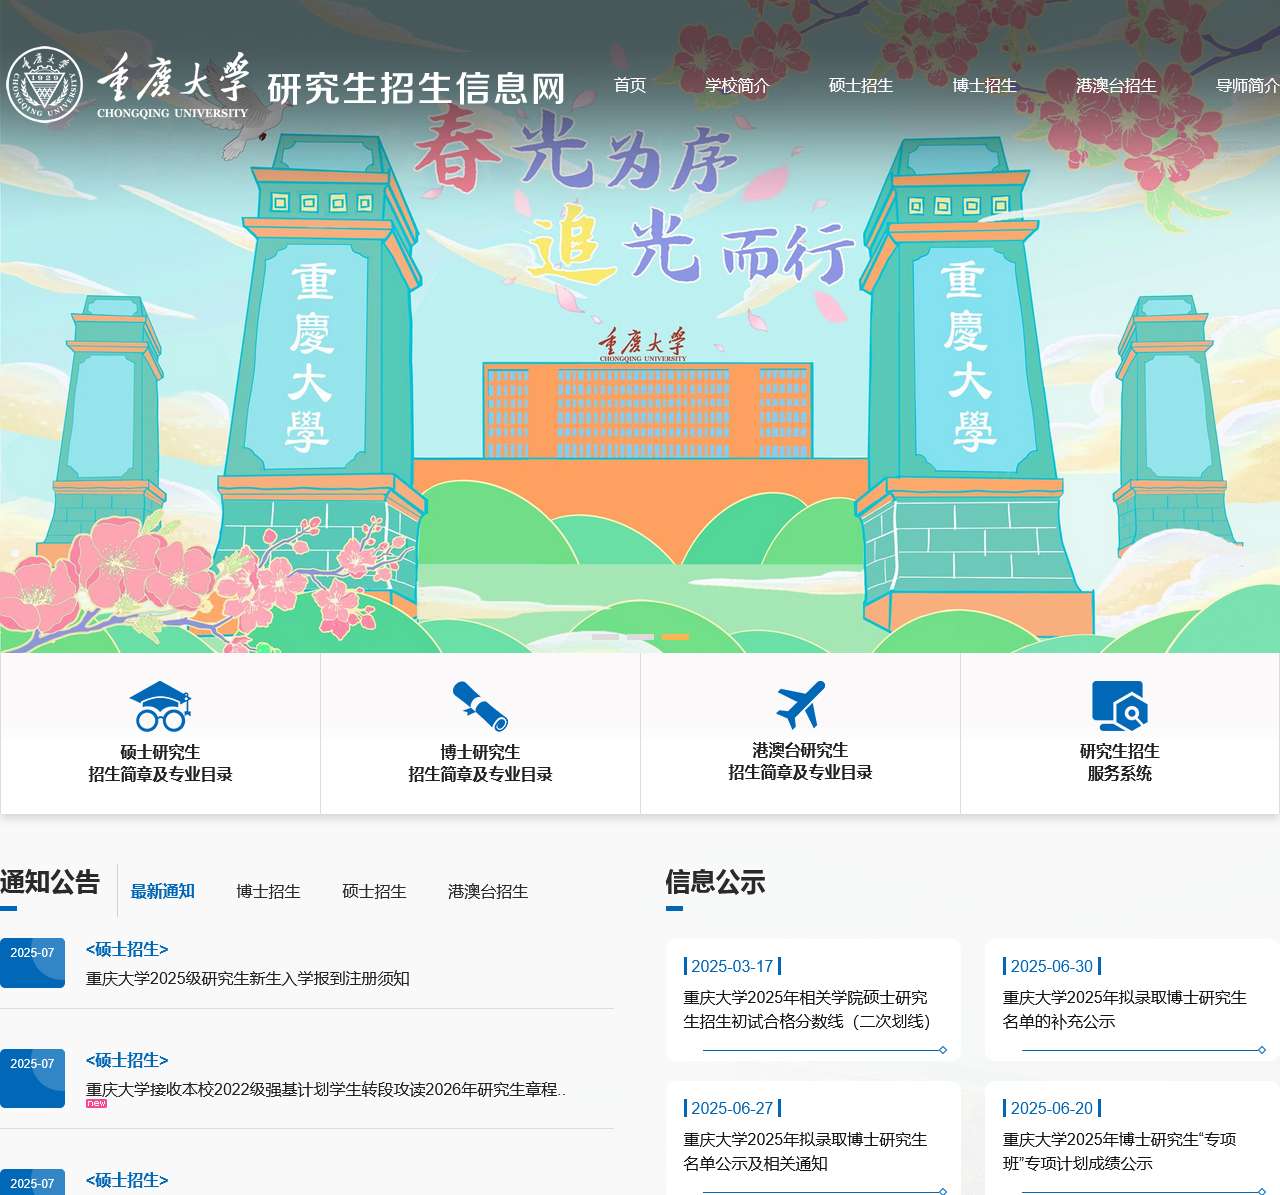
Task: Select the graduation cap icon for 硕士研究生招生简章
Action: (160, 704)
